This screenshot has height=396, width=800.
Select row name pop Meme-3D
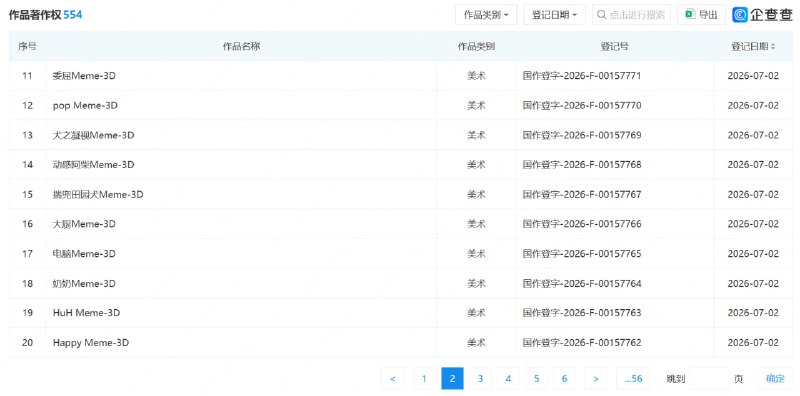click(x=85, y=106)
